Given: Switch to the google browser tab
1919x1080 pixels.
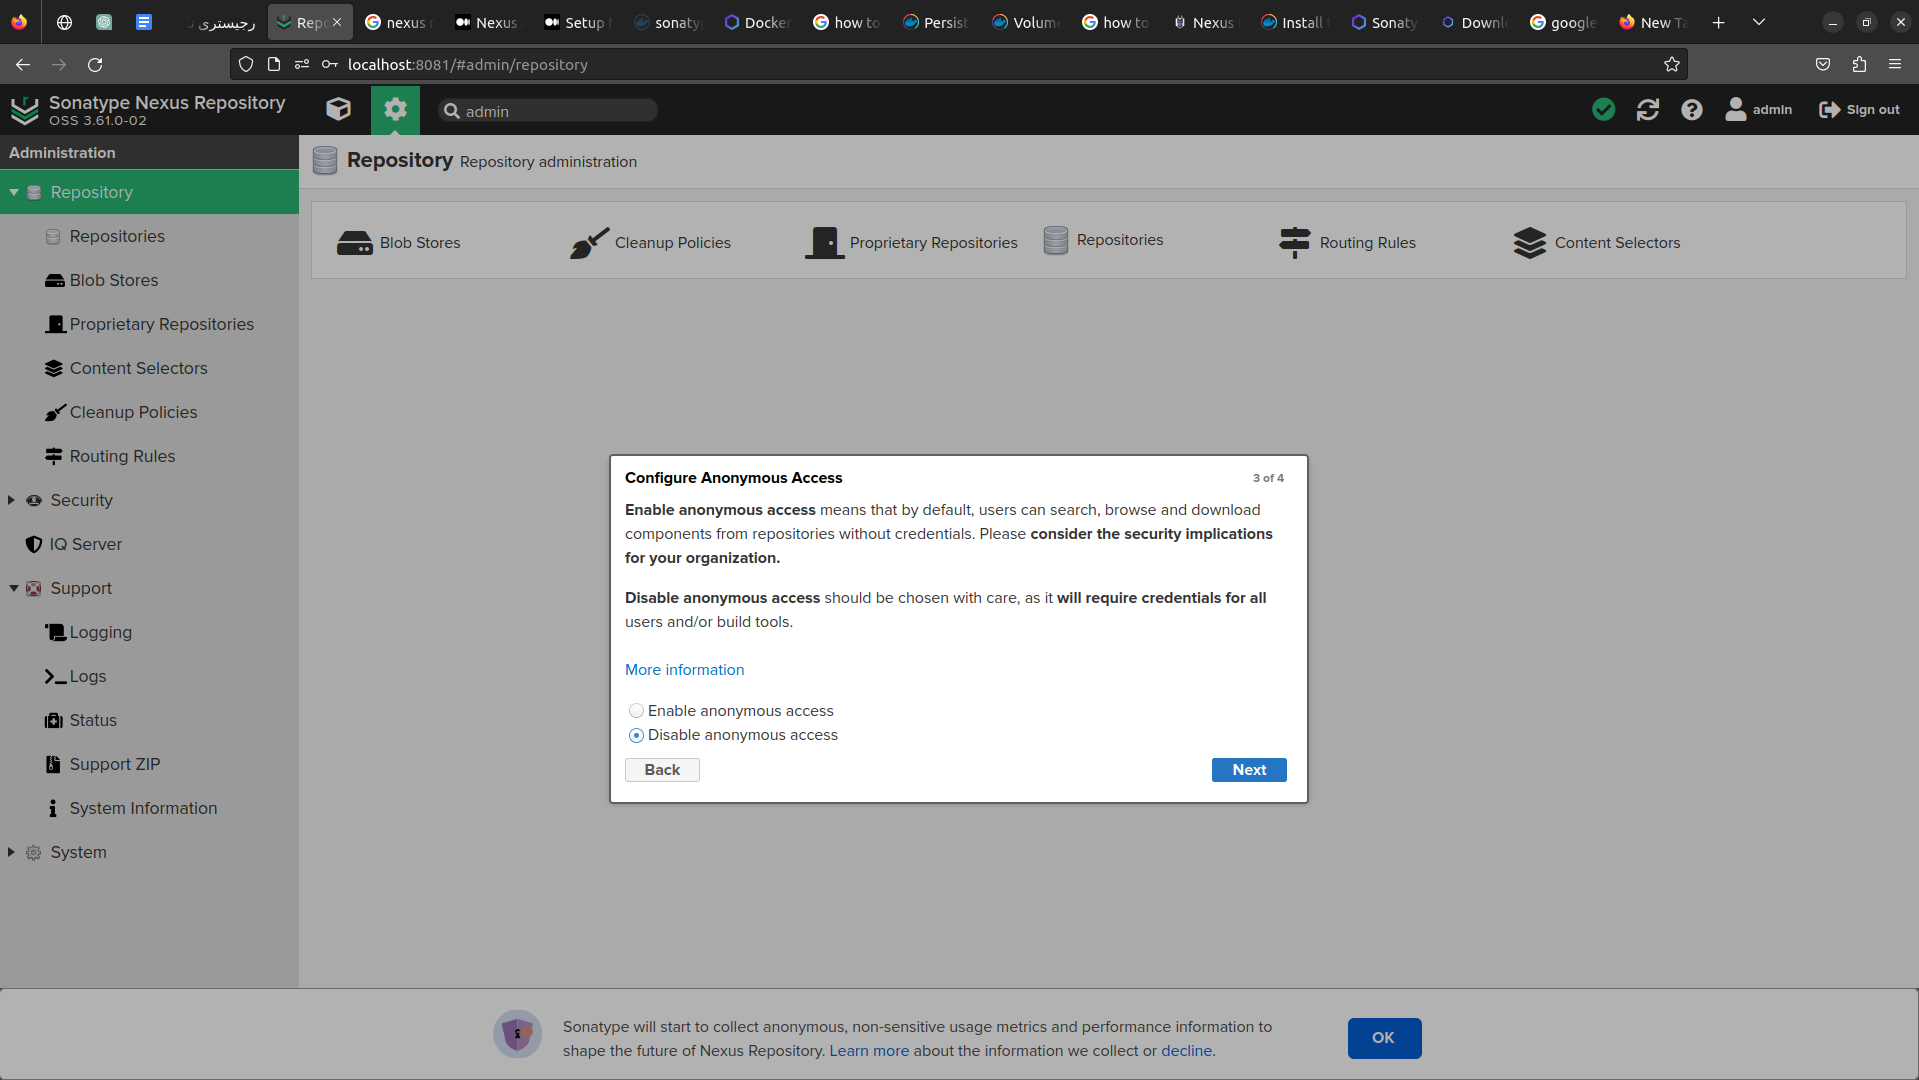Looking at the screenshot, I should 1563,22.
